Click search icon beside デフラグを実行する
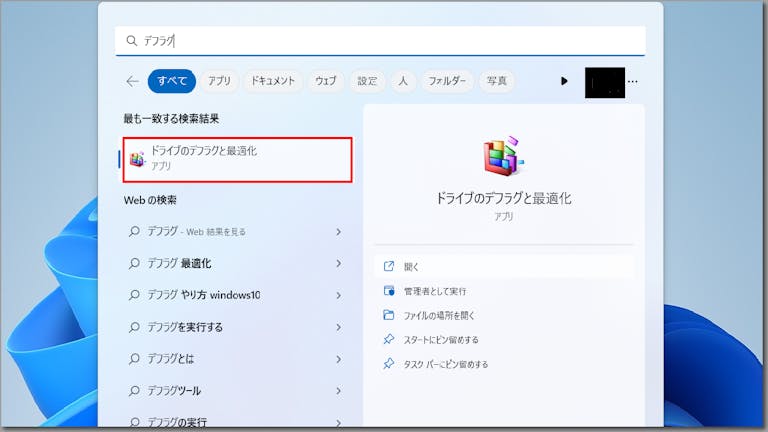Screen dimensions: 768x432 point(134,327)
